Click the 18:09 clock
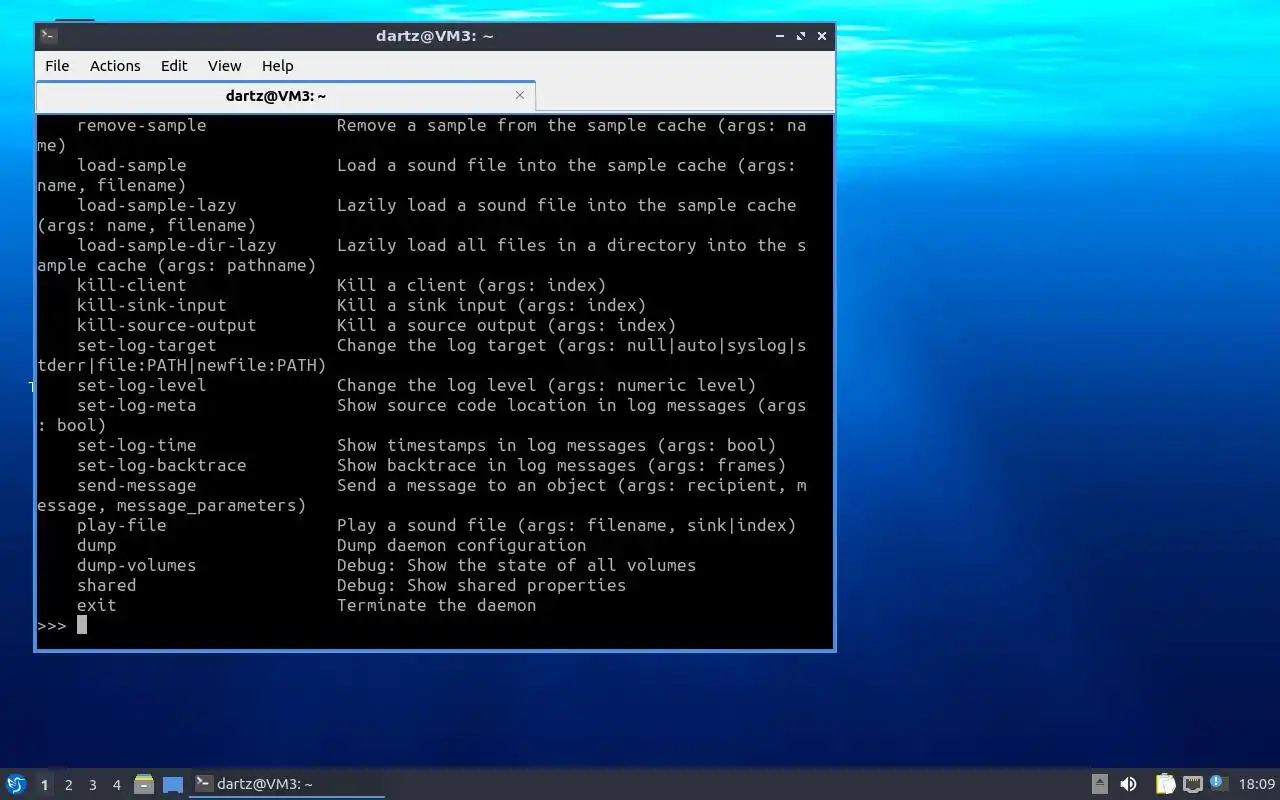The height and width of the screenshot is (800, 1280). pos(1257,784)
